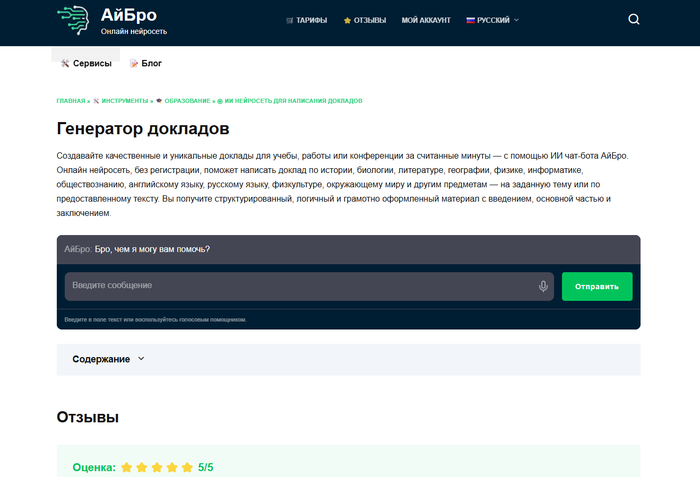Click the first rating star
The width and height of the screenshot is (700, 477).
tap(127, 467)
